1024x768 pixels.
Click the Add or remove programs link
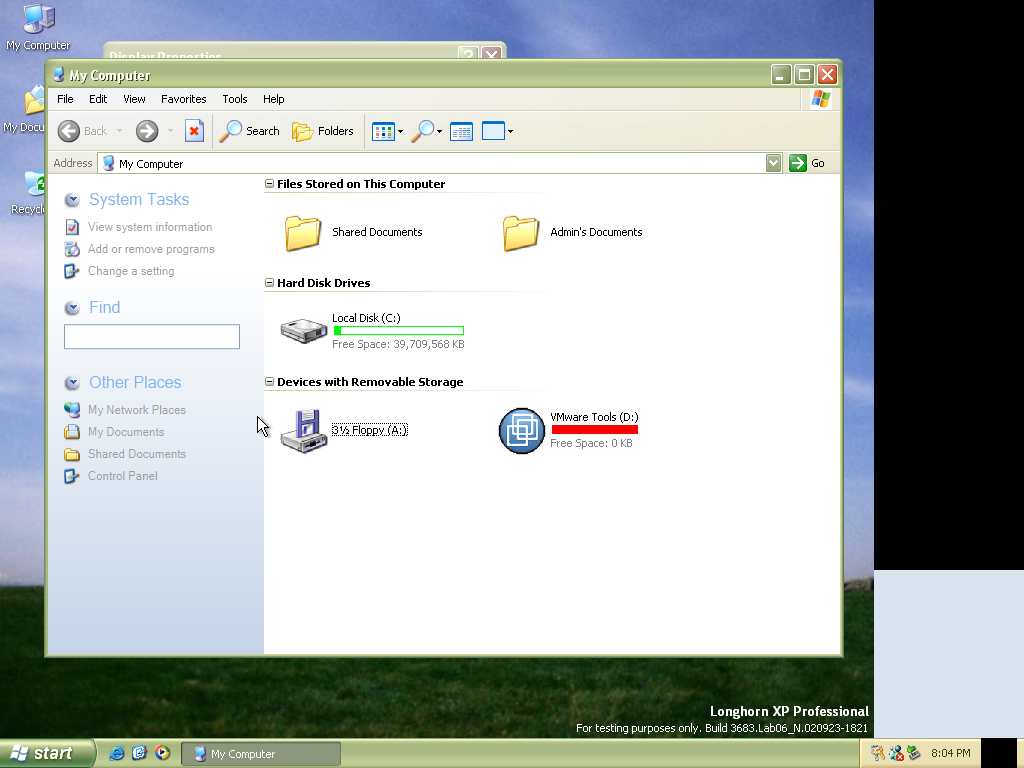151,249
